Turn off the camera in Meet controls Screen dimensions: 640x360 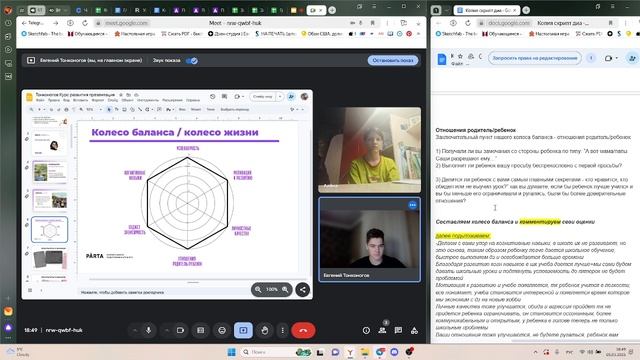click(180, 330)
